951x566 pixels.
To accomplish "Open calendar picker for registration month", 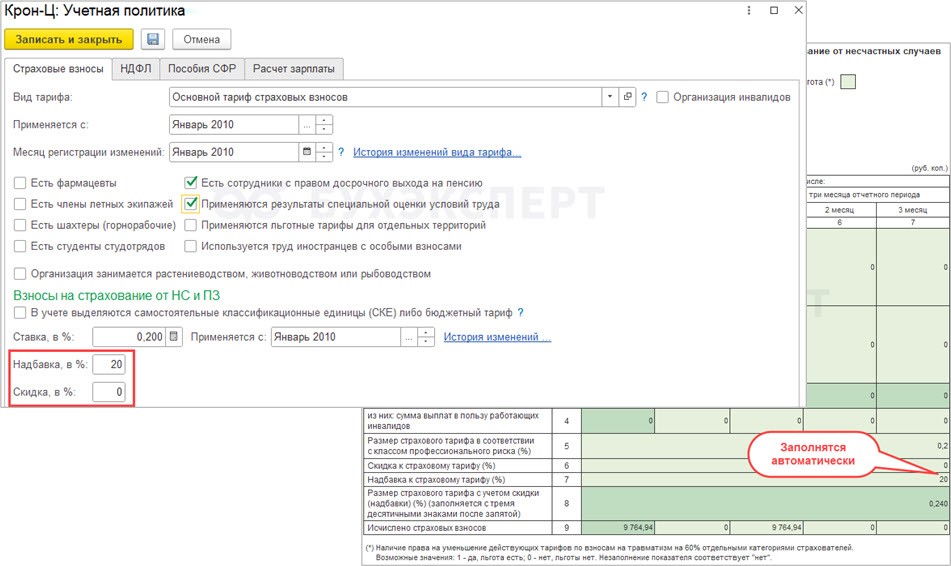I will pos(307,152).
